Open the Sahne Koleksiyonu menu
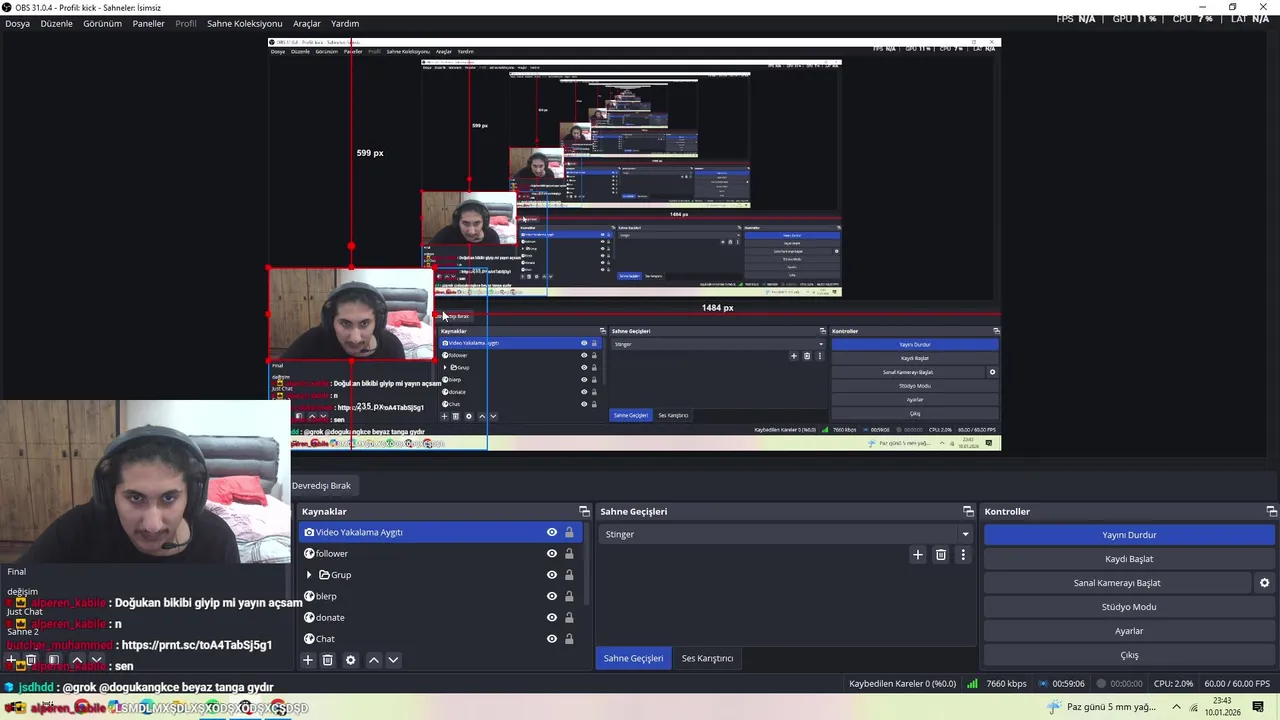The image size is (1280, 720). [x=244, y=23]
